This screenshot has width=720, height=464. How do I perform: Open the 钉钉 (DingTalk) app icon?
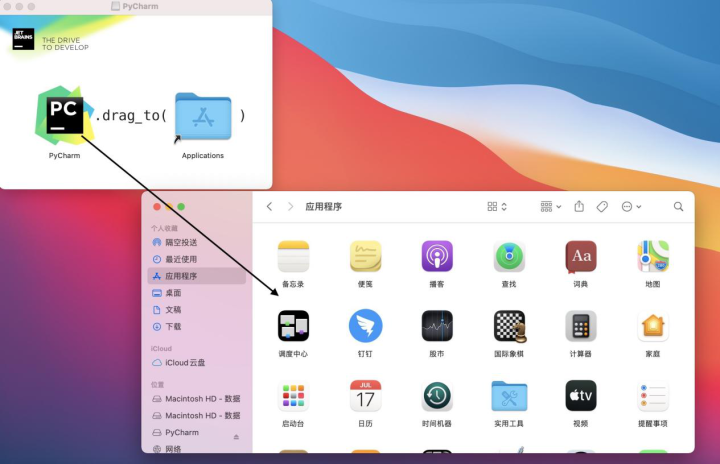(x=365, y=326)
